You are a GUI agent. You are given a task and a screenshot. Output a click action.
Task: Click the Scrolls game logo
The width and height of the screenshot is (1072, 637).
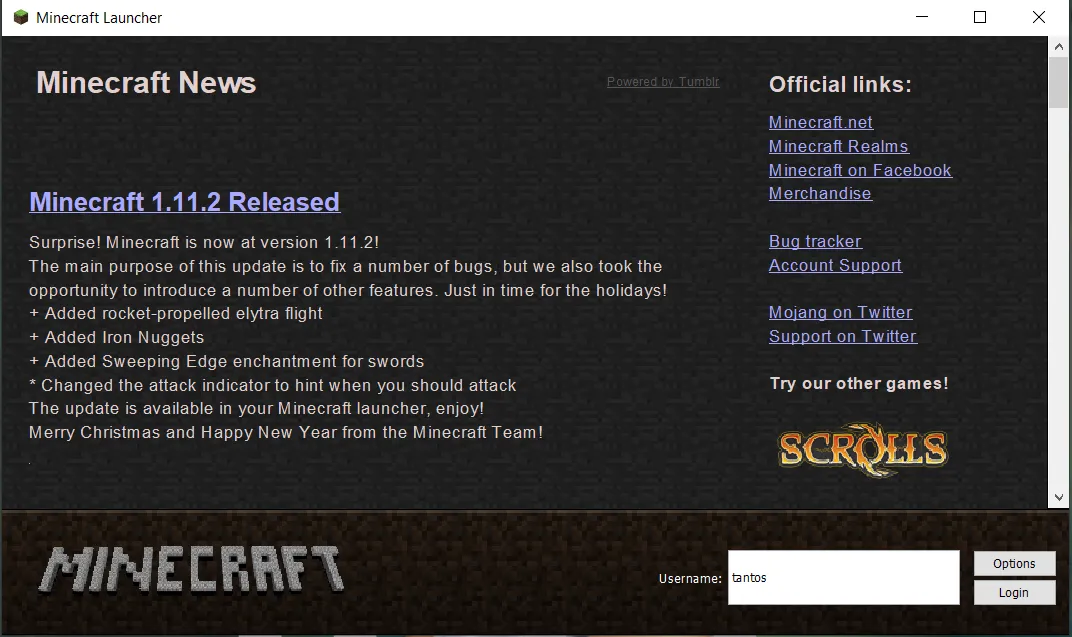[x=863, y=449]
